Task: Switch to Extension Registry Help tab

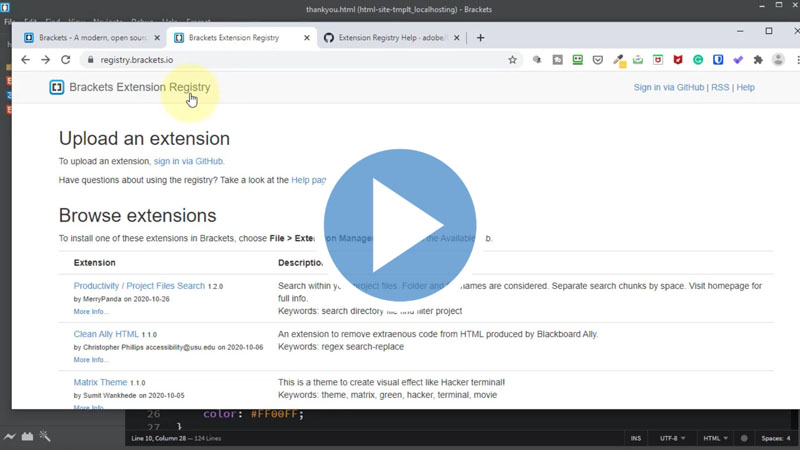Action: pos(388,38)
